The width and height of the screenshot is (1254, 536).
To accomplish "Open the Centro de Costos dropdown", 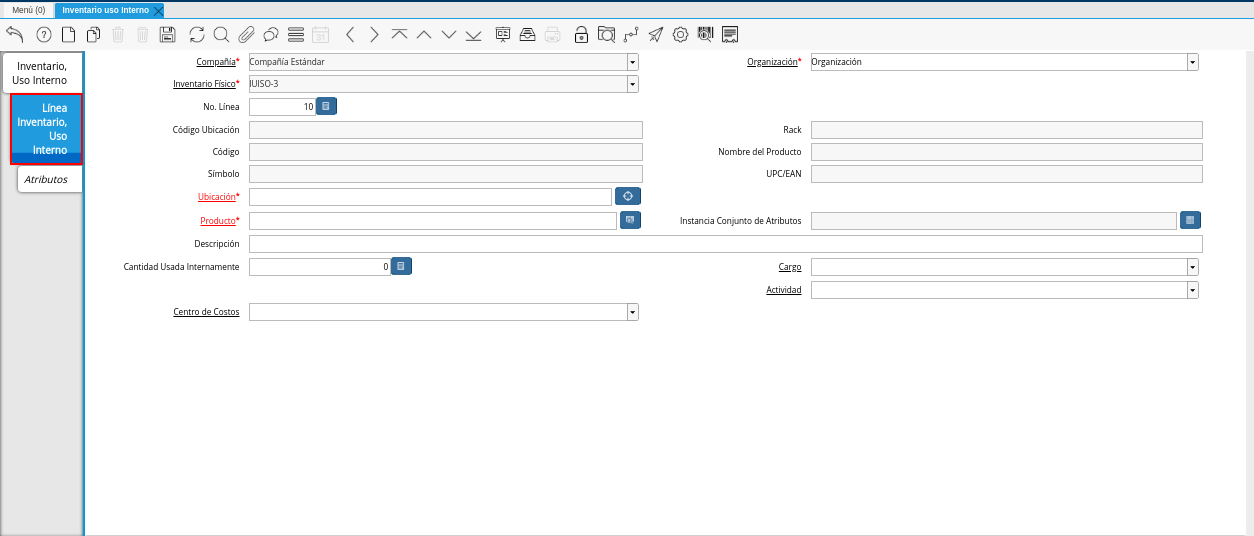I will (632, 312).
